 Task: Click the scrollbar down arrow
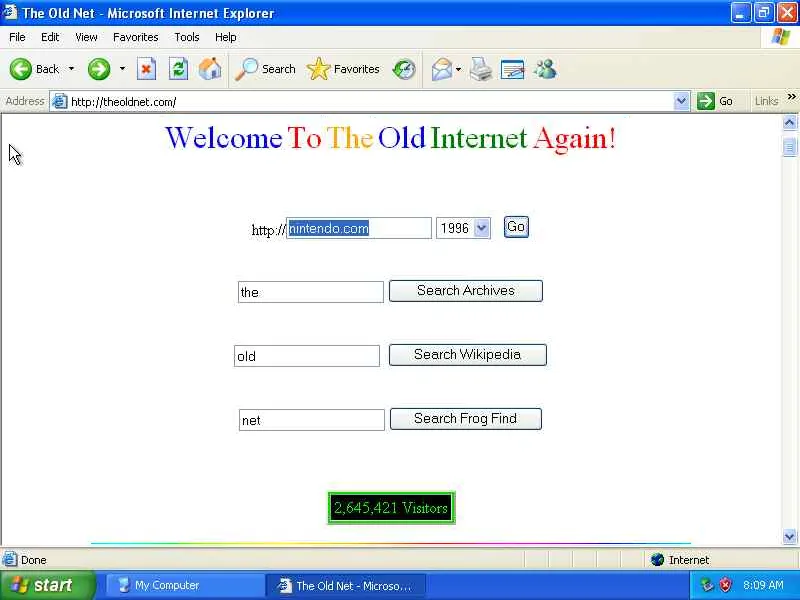click(x=789, y=536)
